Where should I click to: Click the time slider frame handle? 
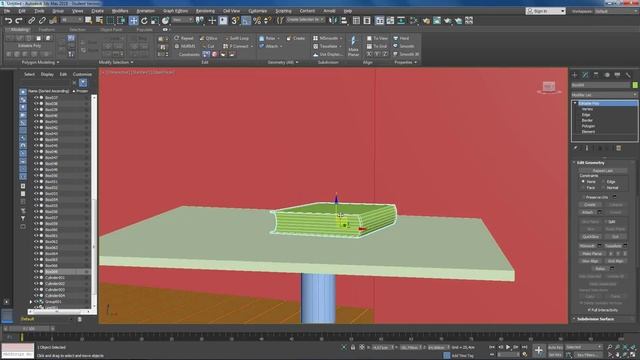pos(29,328)
